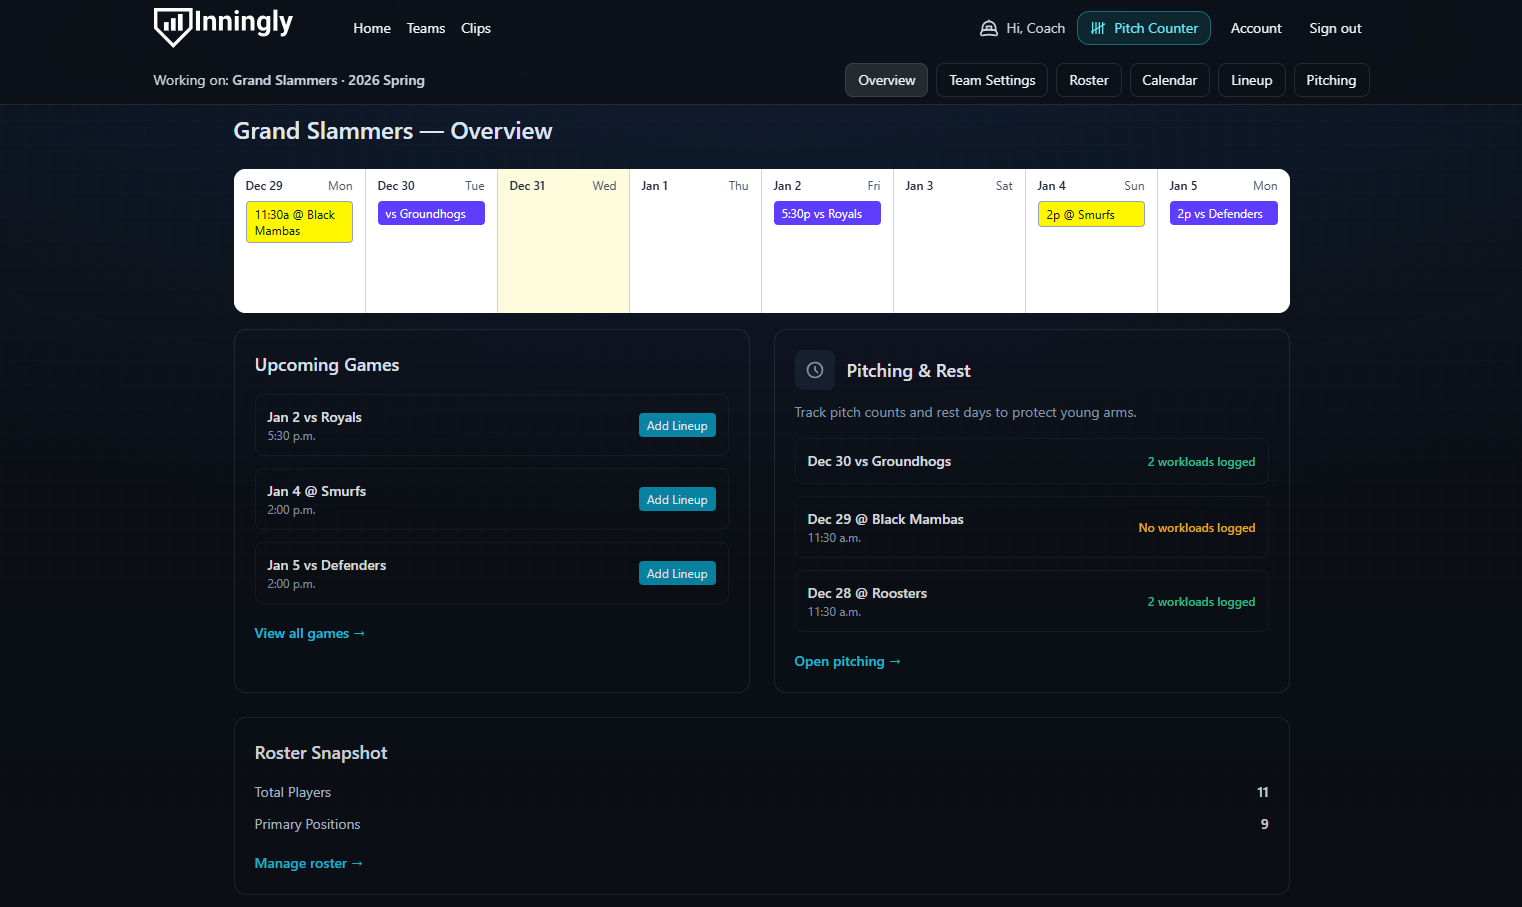Click the coach cap icon beside Hi, Coach

click(x=988, y=28)
